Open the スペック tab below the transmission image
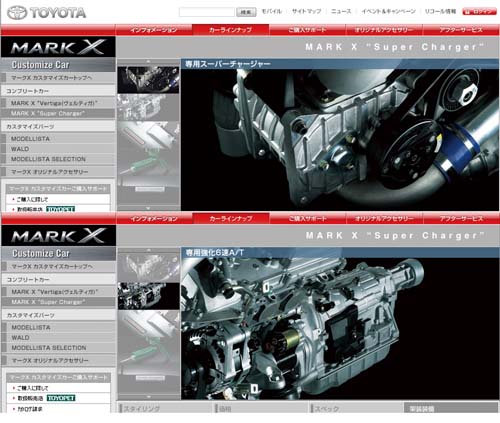This screenshot has height=423, width=500. tap(356, 409)
